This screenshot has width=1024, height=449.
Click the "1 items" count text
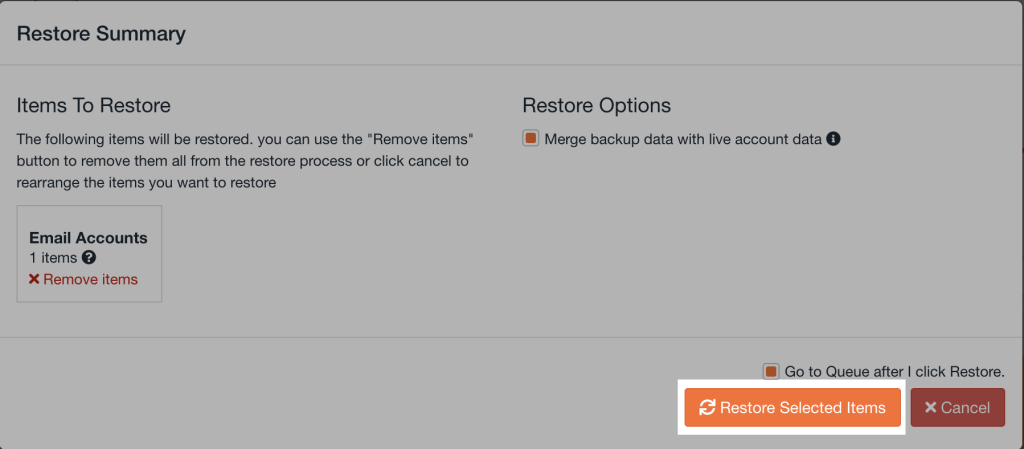[x=53, y=258]
